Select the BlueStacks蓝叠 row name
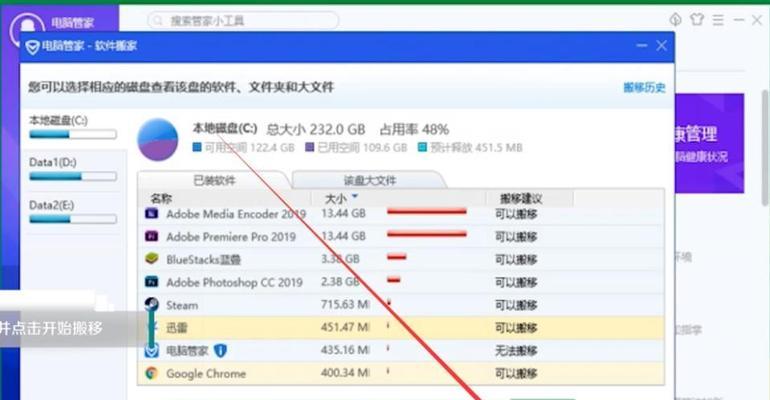Viewport: 770px width, 400px height. [203, 259]
